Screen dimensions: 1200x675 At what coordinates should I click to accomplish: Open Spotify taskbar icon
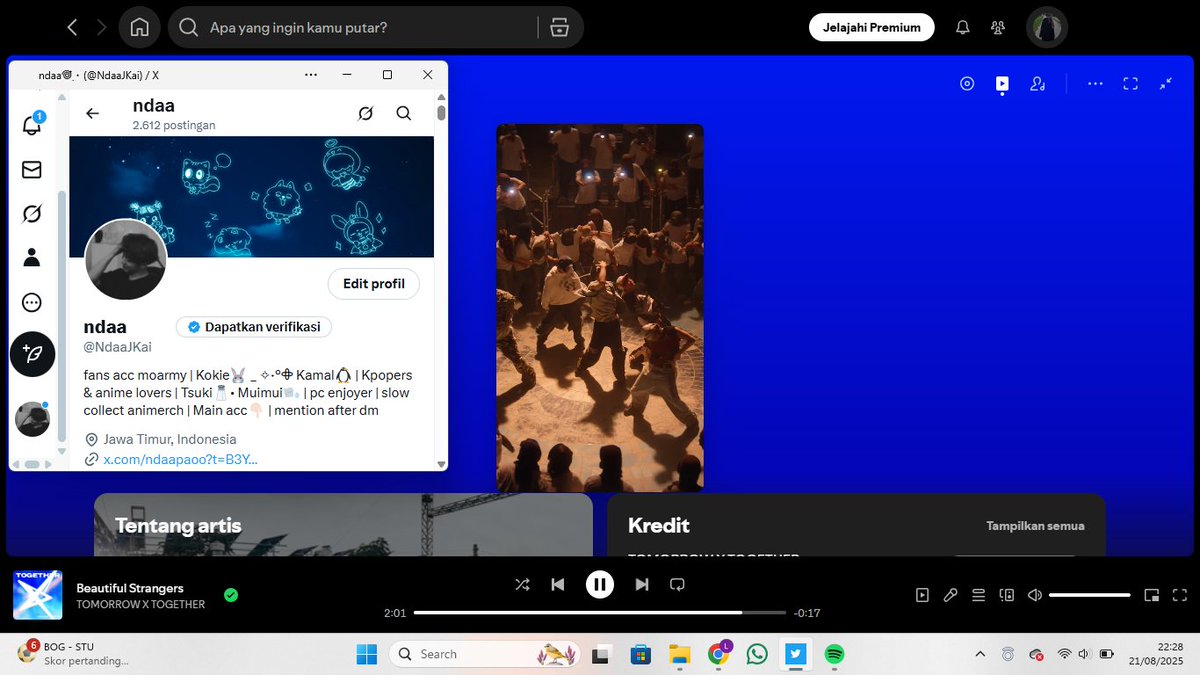coord(834,654)
